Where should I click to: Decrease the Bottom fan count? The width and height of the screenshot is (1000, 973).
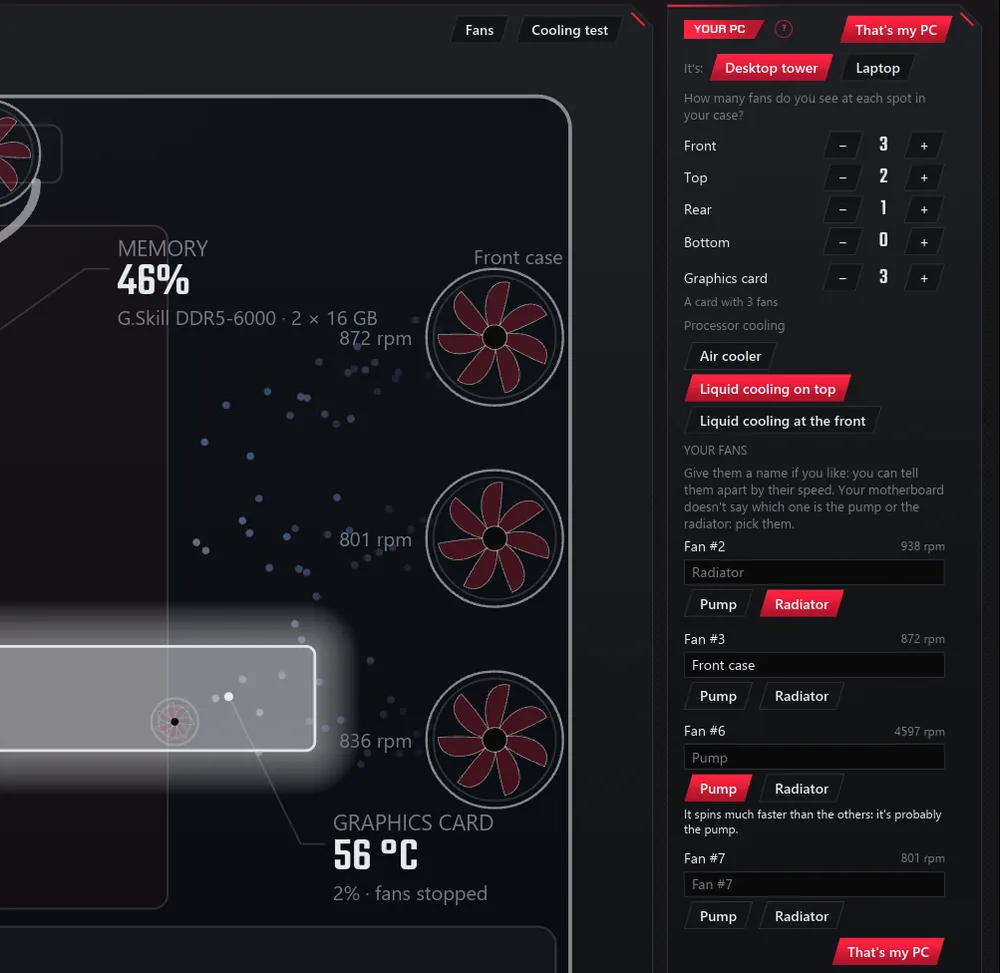pos(842,242)
